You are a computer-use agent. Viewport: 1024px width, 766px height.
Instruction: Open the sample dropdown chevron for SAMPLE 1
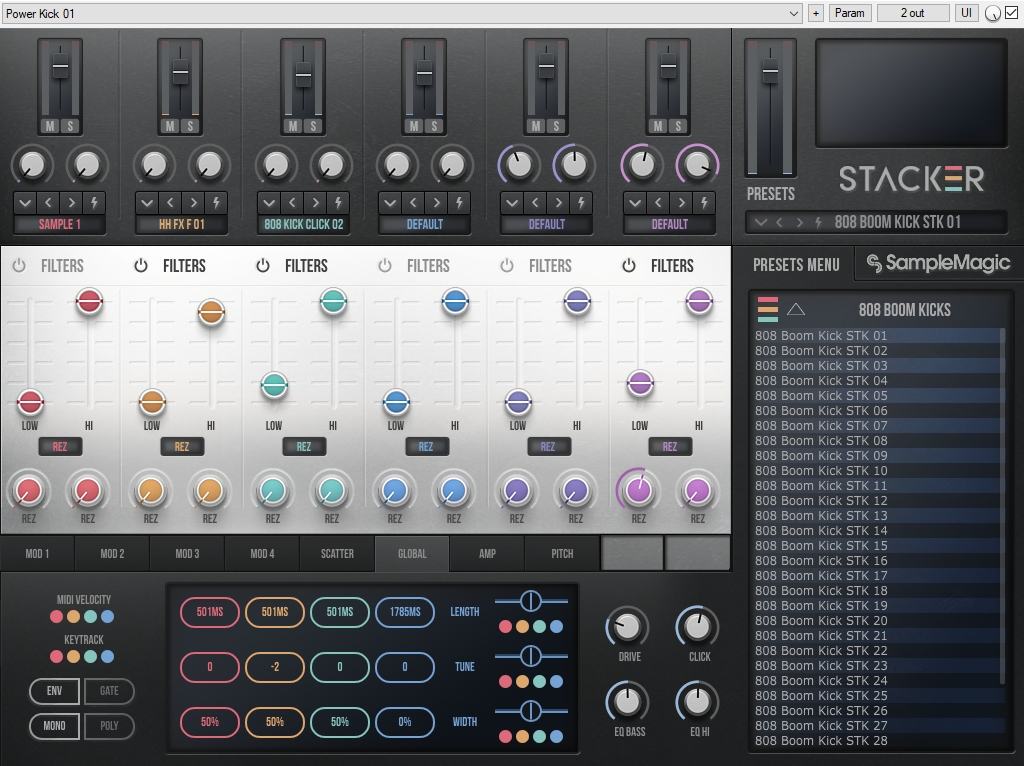[25, 202]
